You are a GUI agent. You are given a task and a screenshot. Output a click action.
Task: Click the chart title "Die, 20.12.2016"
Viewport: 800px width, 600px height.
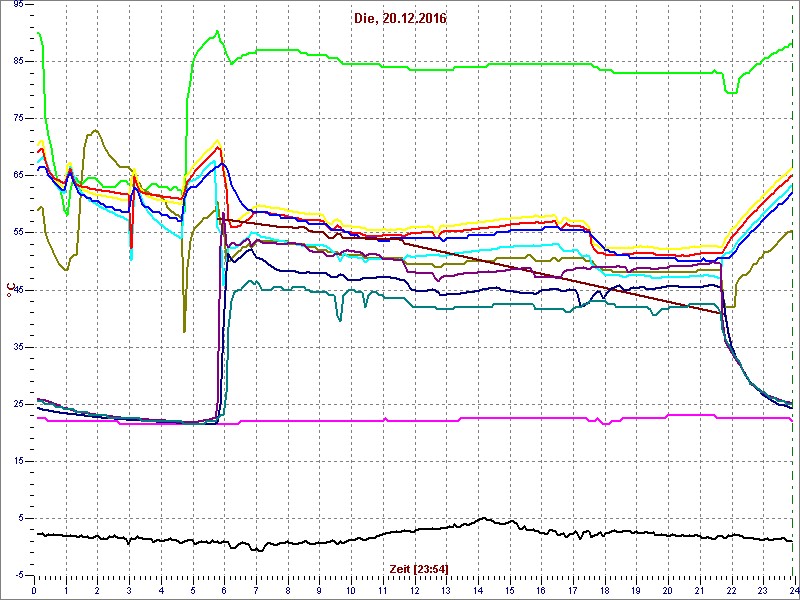[399, 19]
